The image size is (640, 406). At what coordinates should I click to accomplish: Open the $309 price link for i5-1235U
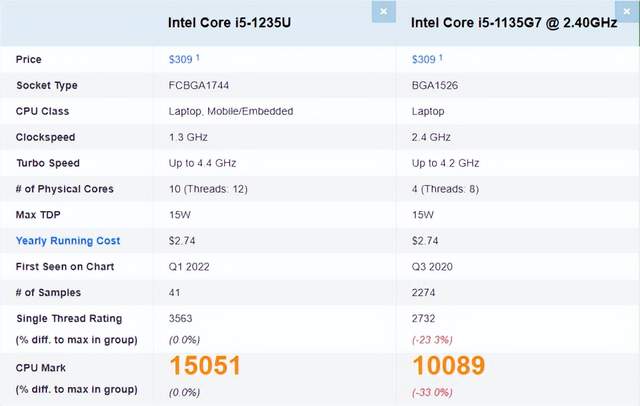(x=180, y=60)
